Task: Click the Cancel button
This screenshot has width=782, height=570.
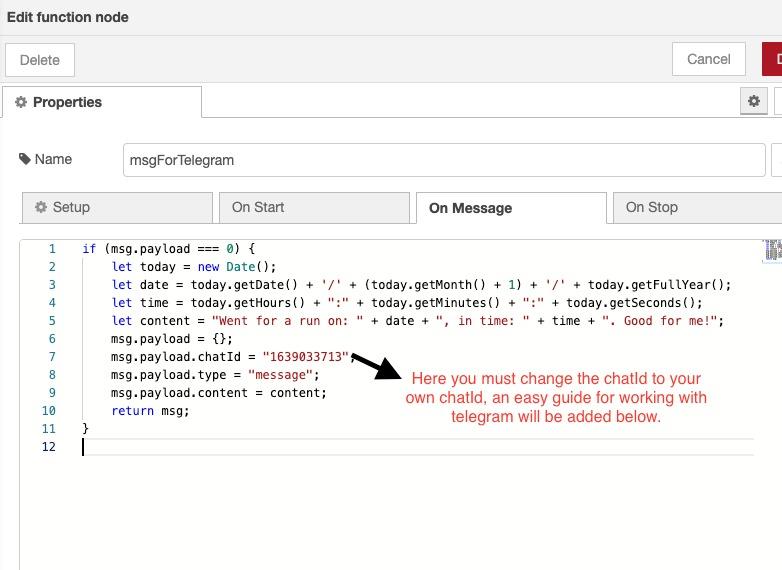Action: [708, 59]
